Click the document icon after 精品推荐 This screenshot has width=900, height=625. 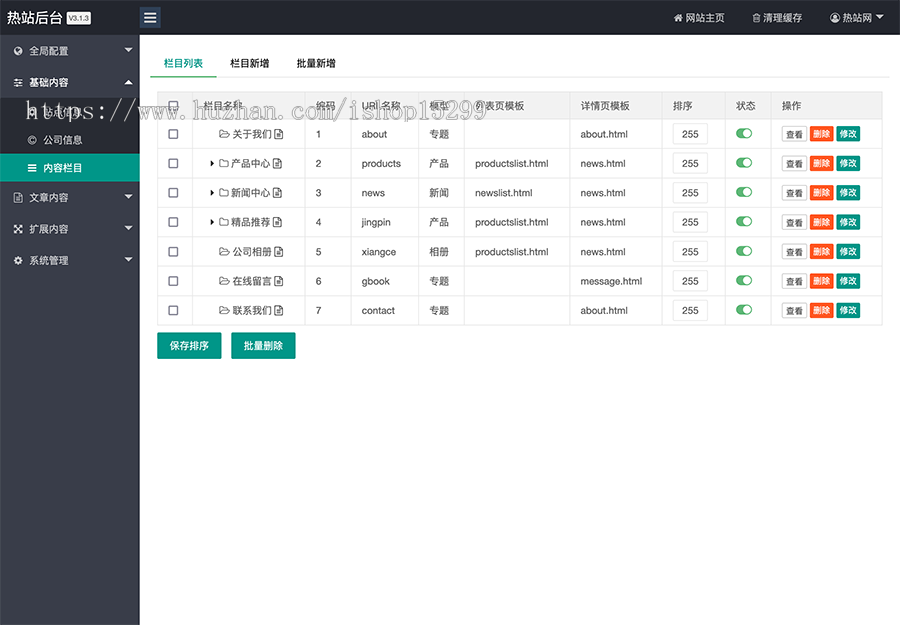277,222
